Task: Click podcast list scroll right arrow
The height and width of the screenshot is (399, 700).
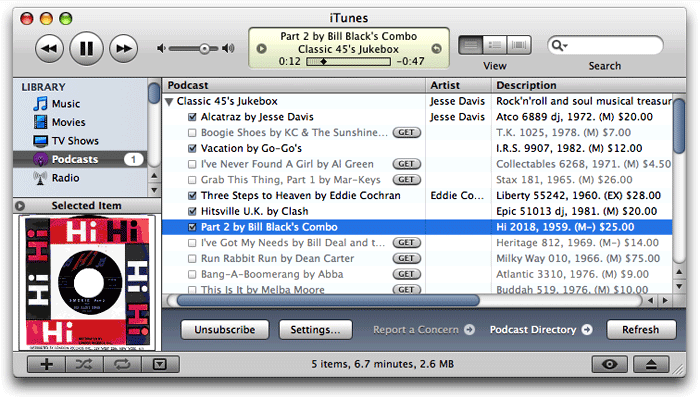Action: click(665, 300)
